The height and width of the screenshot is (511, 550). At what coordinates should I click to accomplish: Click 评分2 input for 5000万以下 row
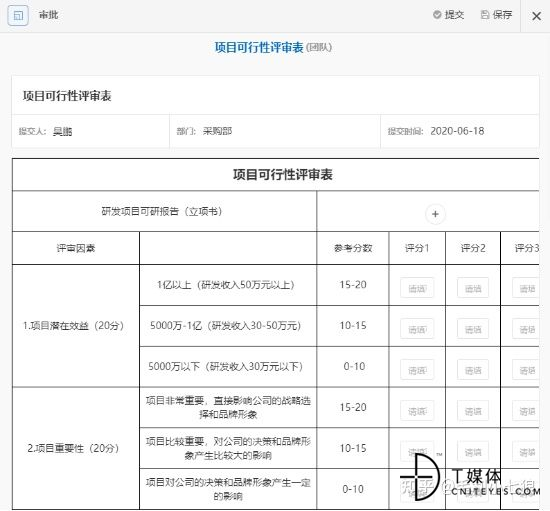click(x=473, y=370)
